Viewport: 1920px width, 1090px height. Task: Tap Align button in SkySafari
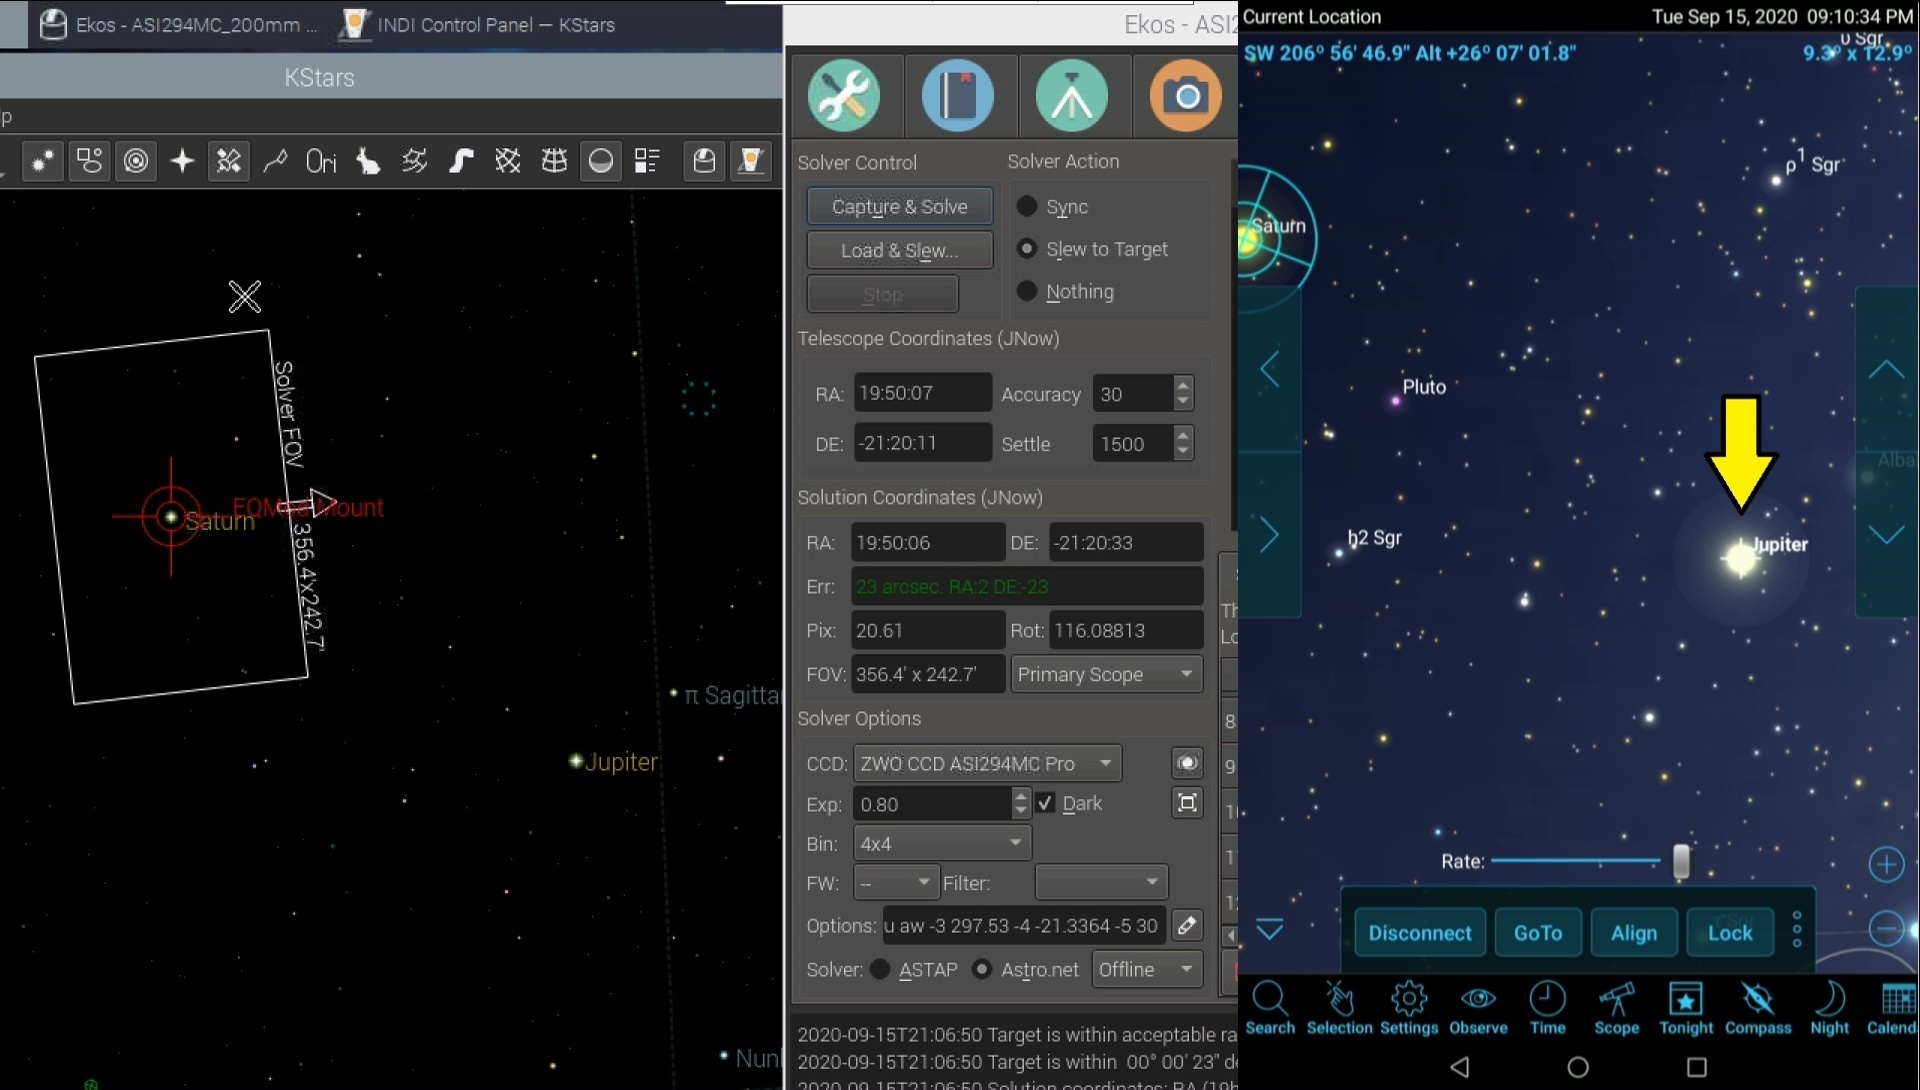1634,933
